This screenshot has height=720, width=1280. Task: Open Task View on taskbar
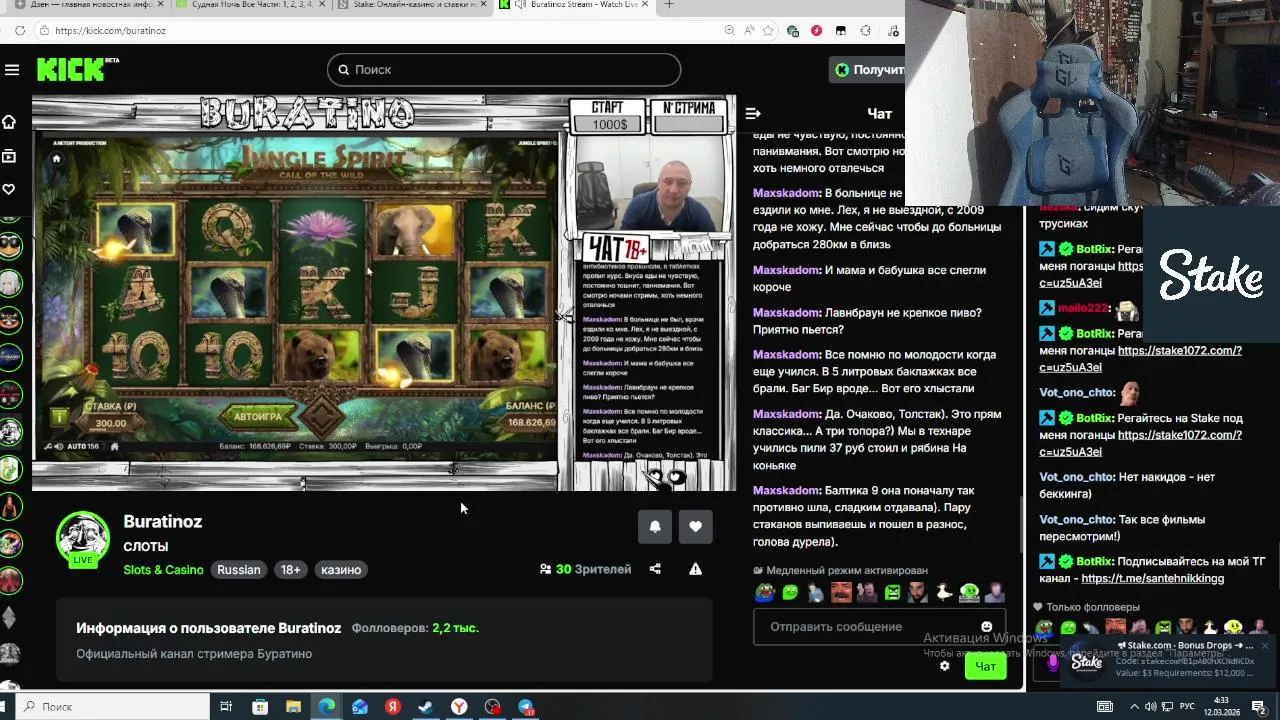tap(226, 707)
